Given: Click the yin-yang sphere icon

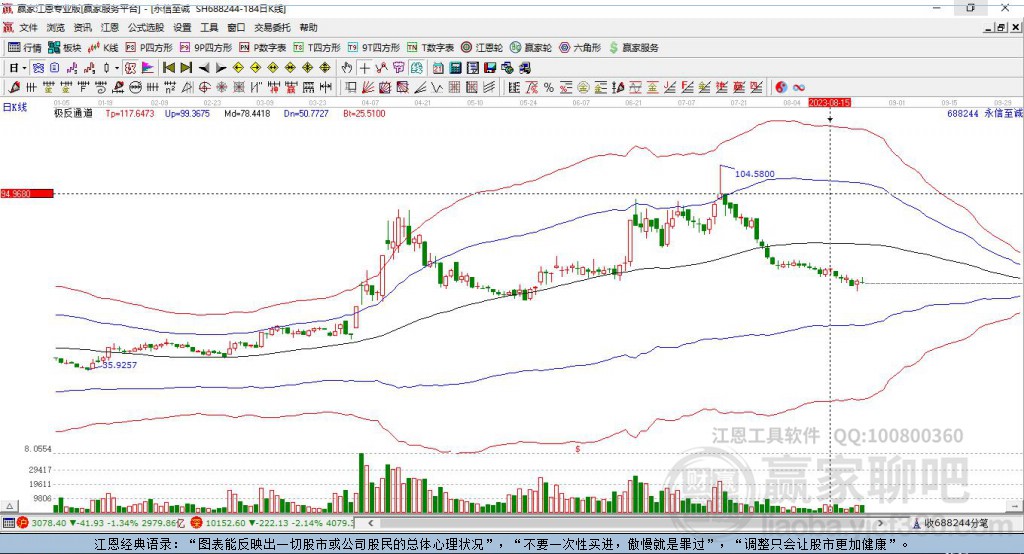Looking at the screenshot, I should point(781,87).
